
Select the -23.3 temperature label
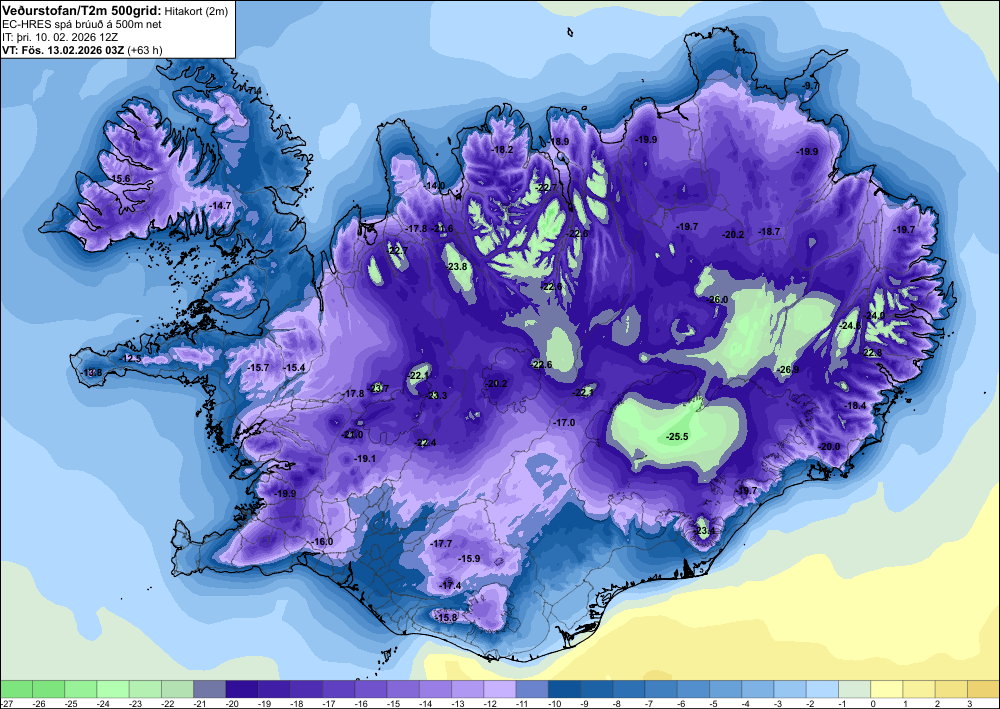click(x=437, y=396)
